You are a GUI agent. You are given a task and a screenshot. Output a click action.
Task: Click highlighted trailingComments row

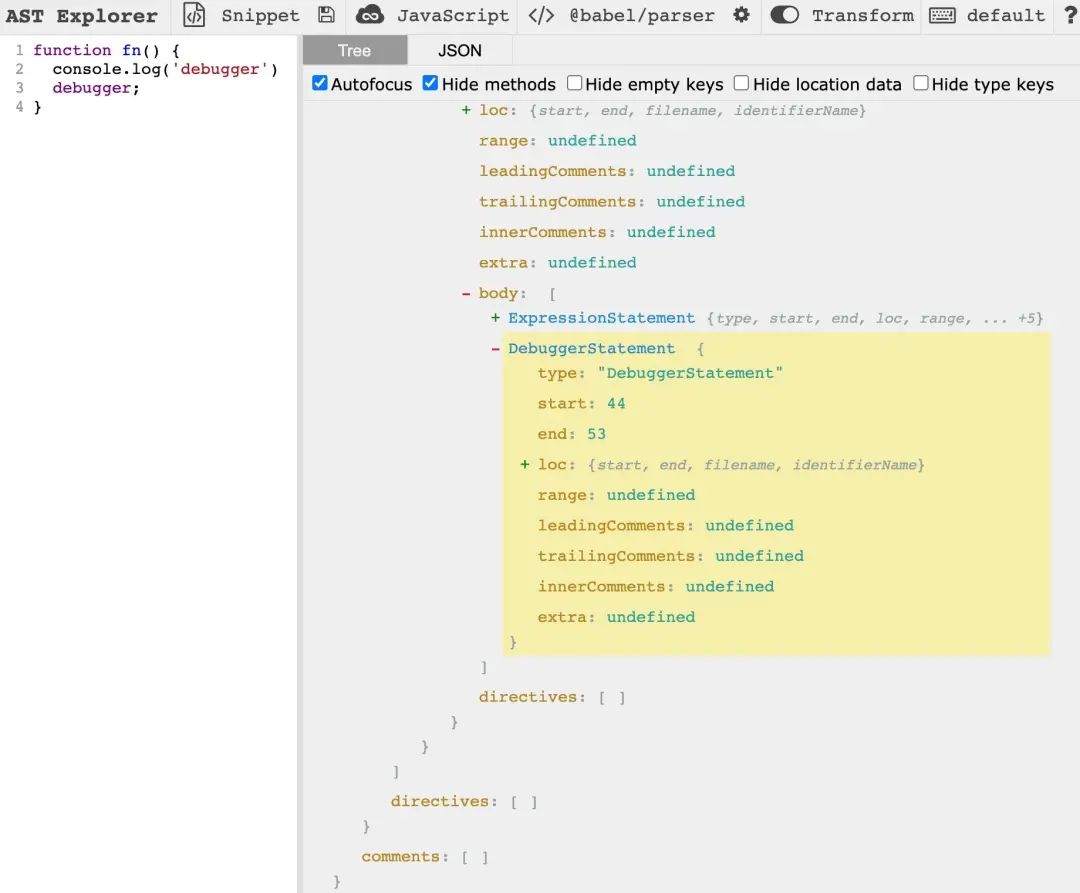coord(670,556)
